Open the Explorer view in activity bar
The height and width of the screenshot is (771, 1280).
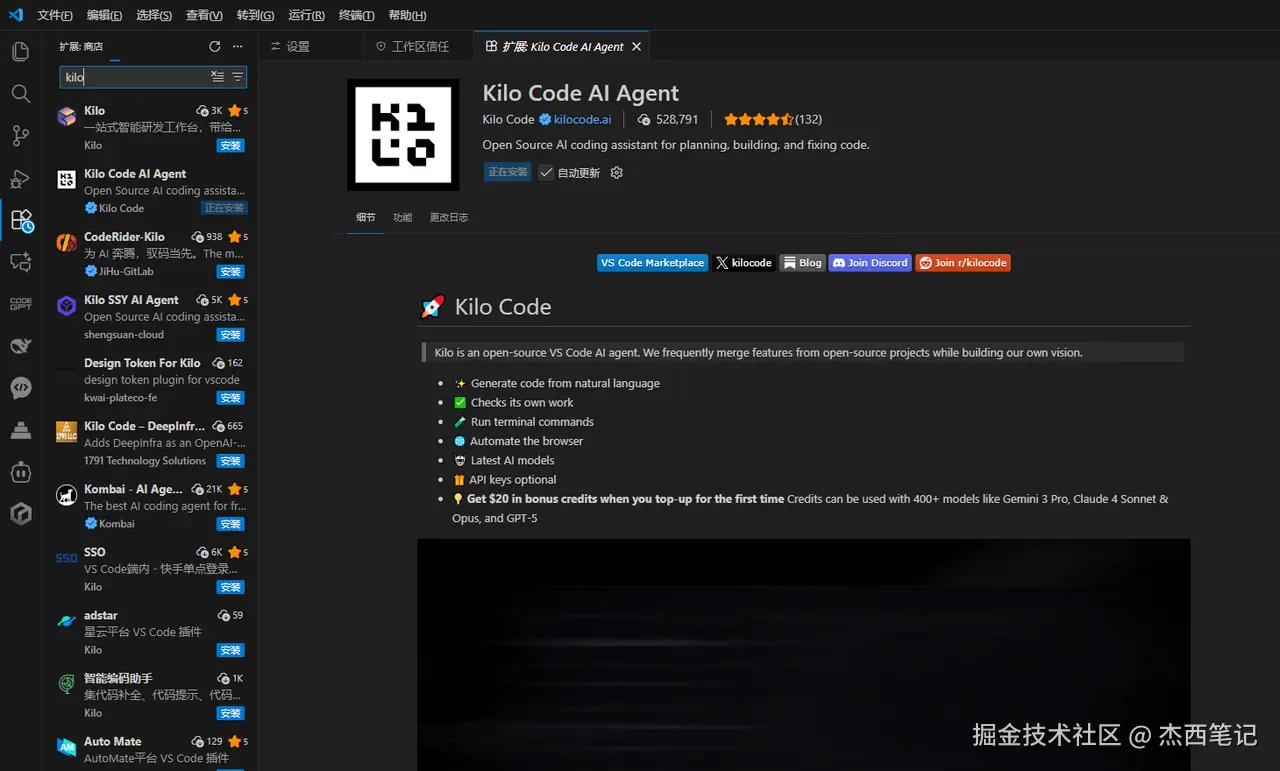20,52
